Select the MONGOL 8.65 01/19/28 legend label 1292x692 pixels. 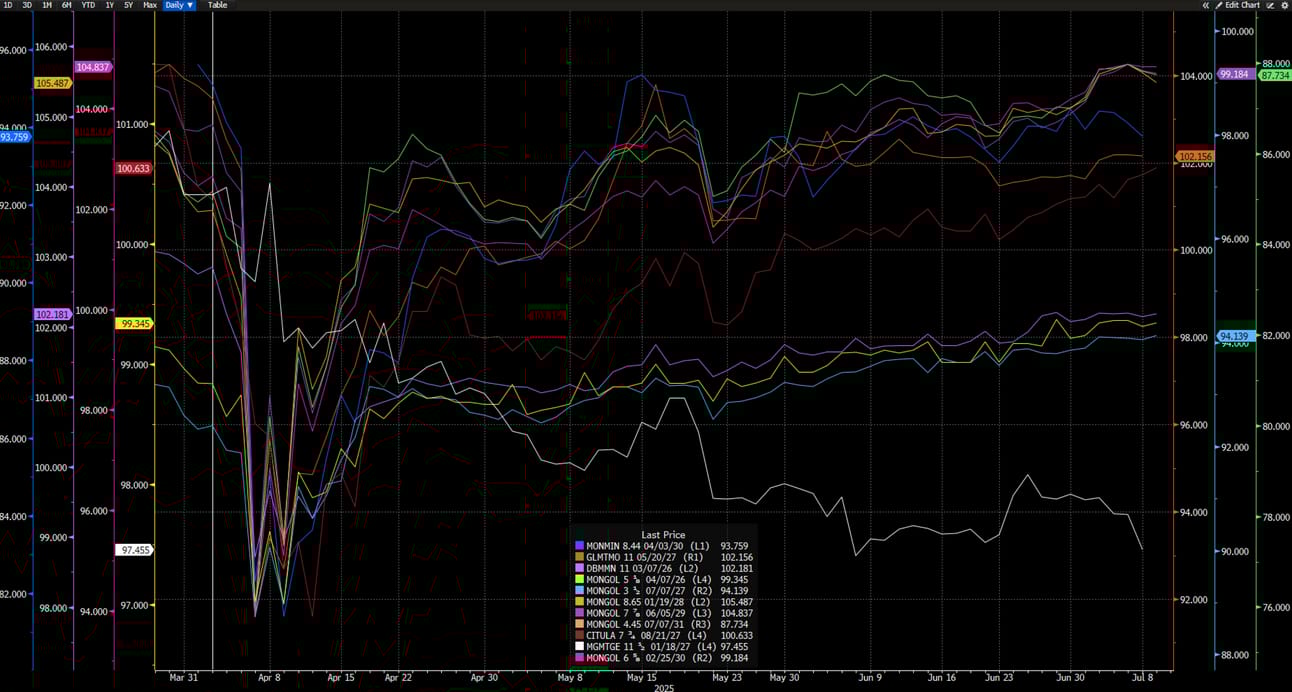tap(638, 602)
